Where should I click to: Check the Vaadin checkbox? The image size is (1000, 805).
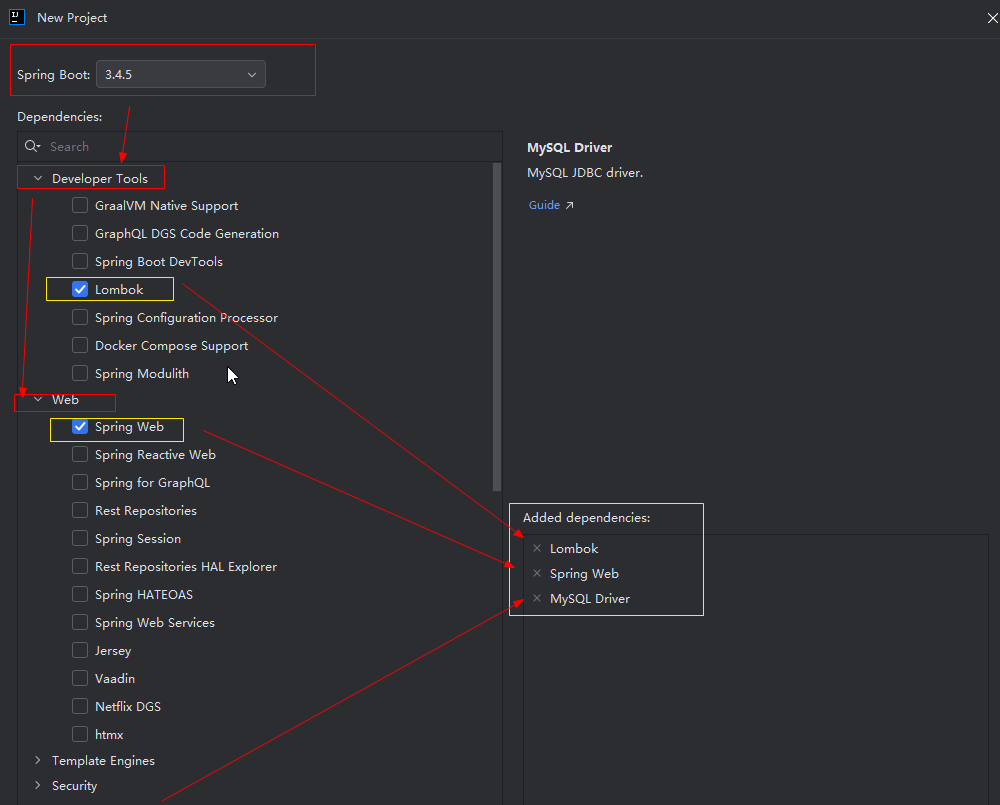click(x=80, y=679)
